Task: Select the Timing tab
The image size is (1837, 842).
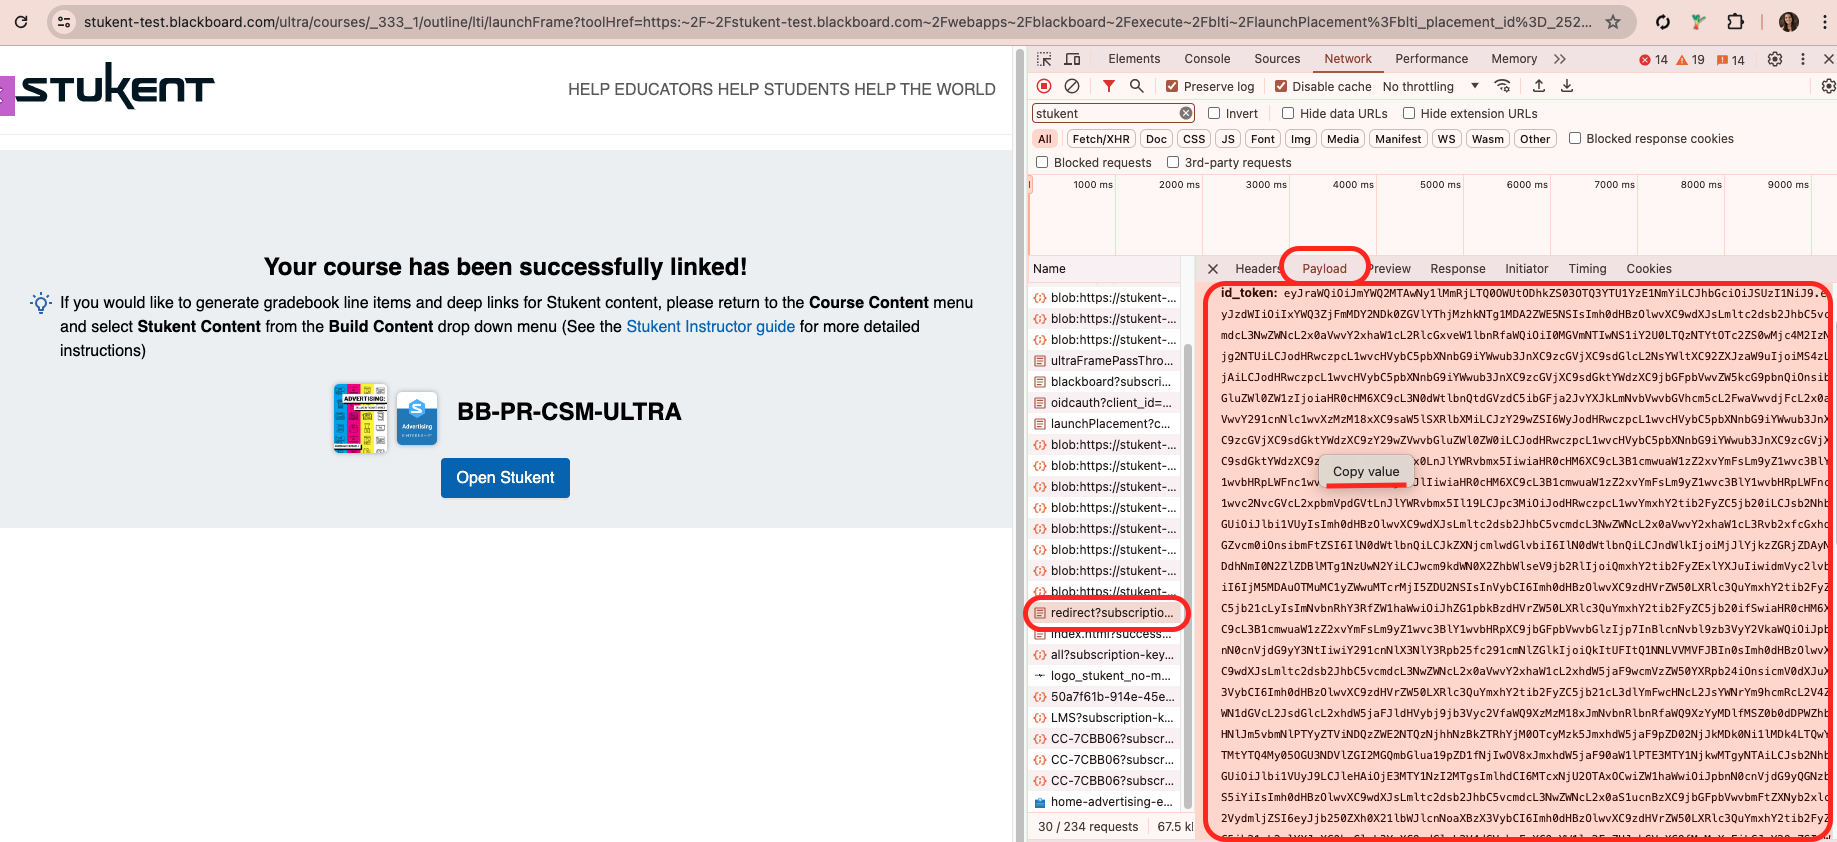Action: [x=1587, y=269]
